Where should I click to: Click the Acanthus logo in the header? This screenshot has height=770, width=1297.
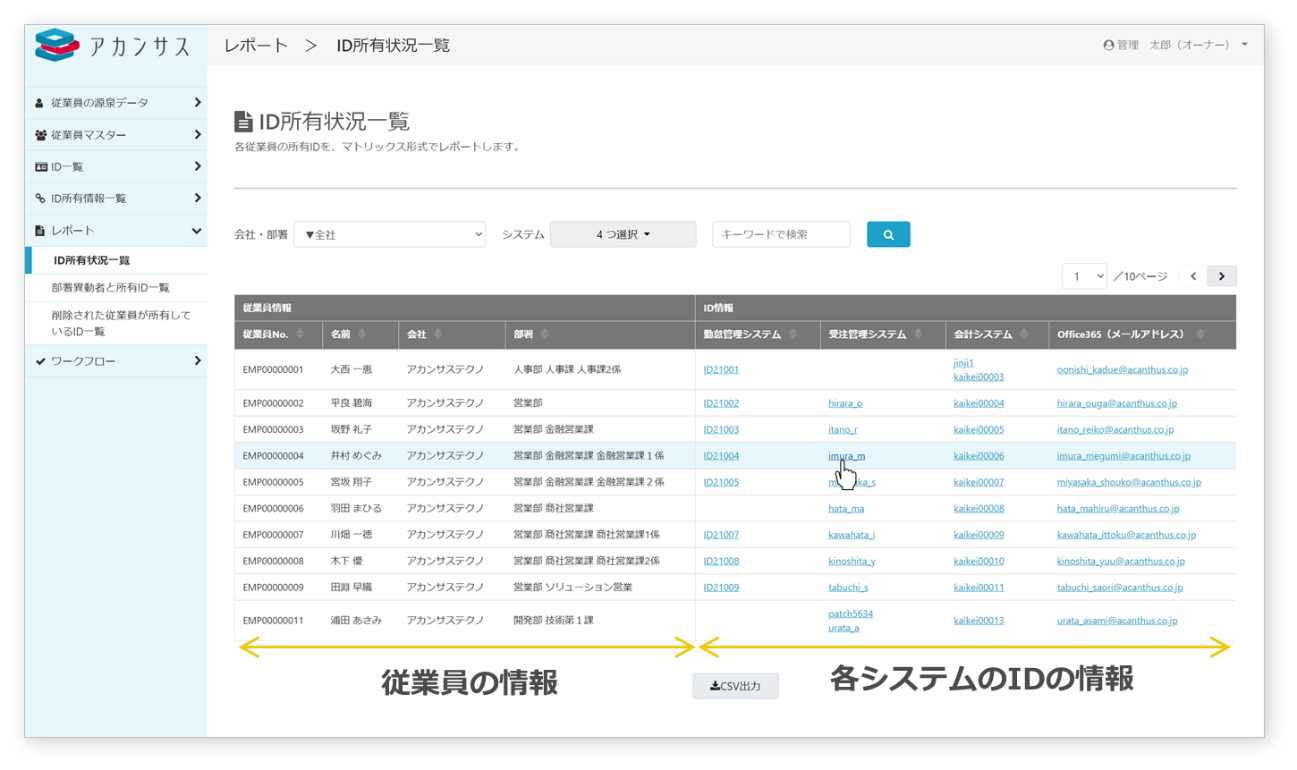112,46
